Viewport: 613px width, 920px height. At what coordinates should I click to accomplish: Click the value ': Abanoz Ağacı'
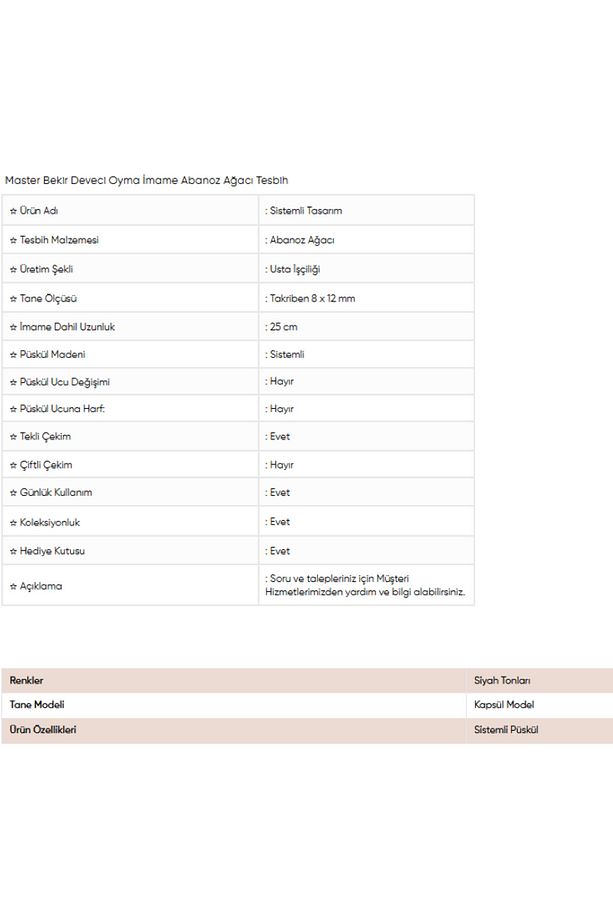300,240
